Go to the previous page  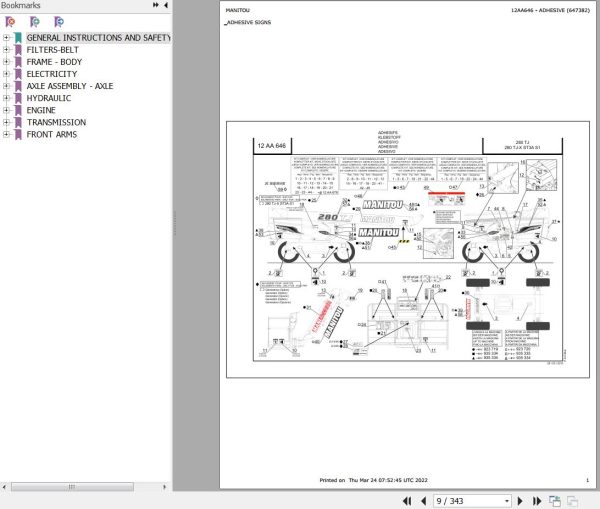[x=423, y=501]
